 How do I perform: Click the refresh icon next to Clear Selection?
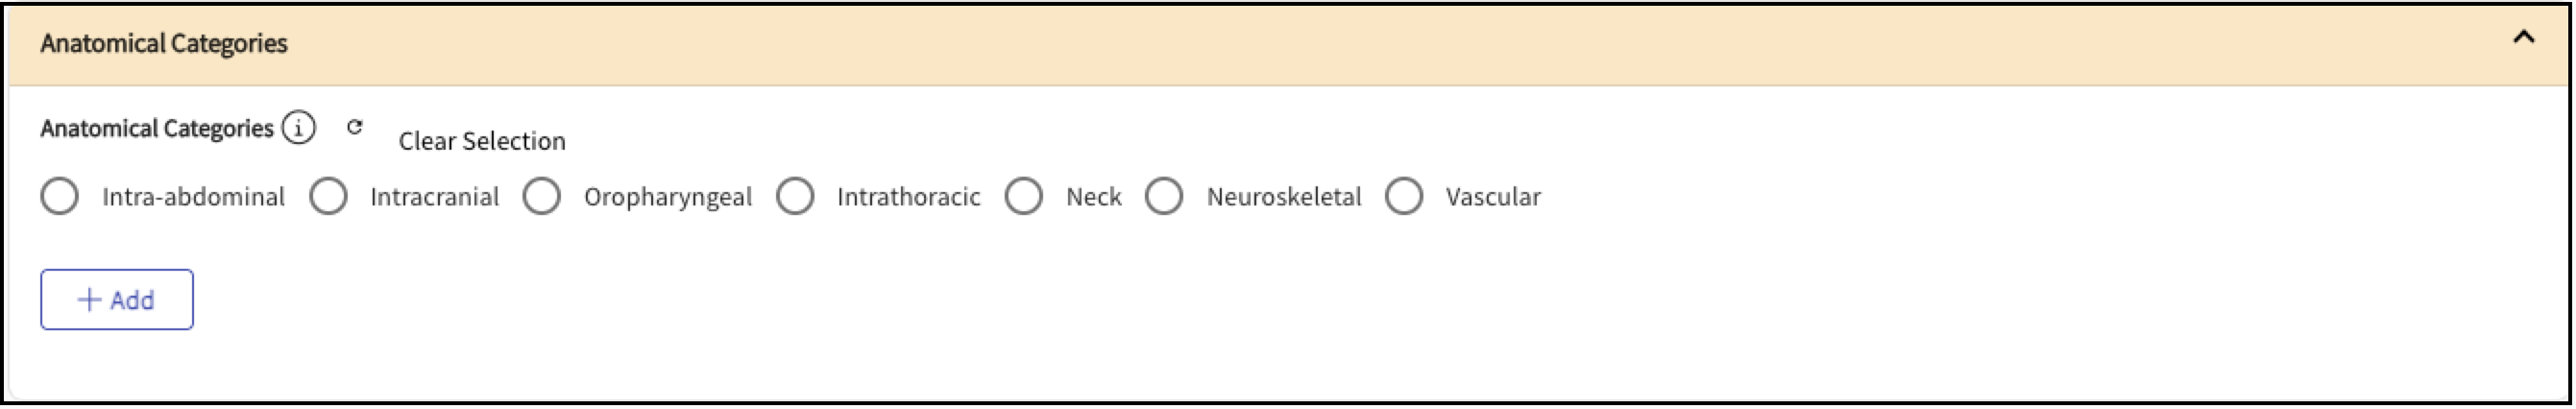[354, 127]
